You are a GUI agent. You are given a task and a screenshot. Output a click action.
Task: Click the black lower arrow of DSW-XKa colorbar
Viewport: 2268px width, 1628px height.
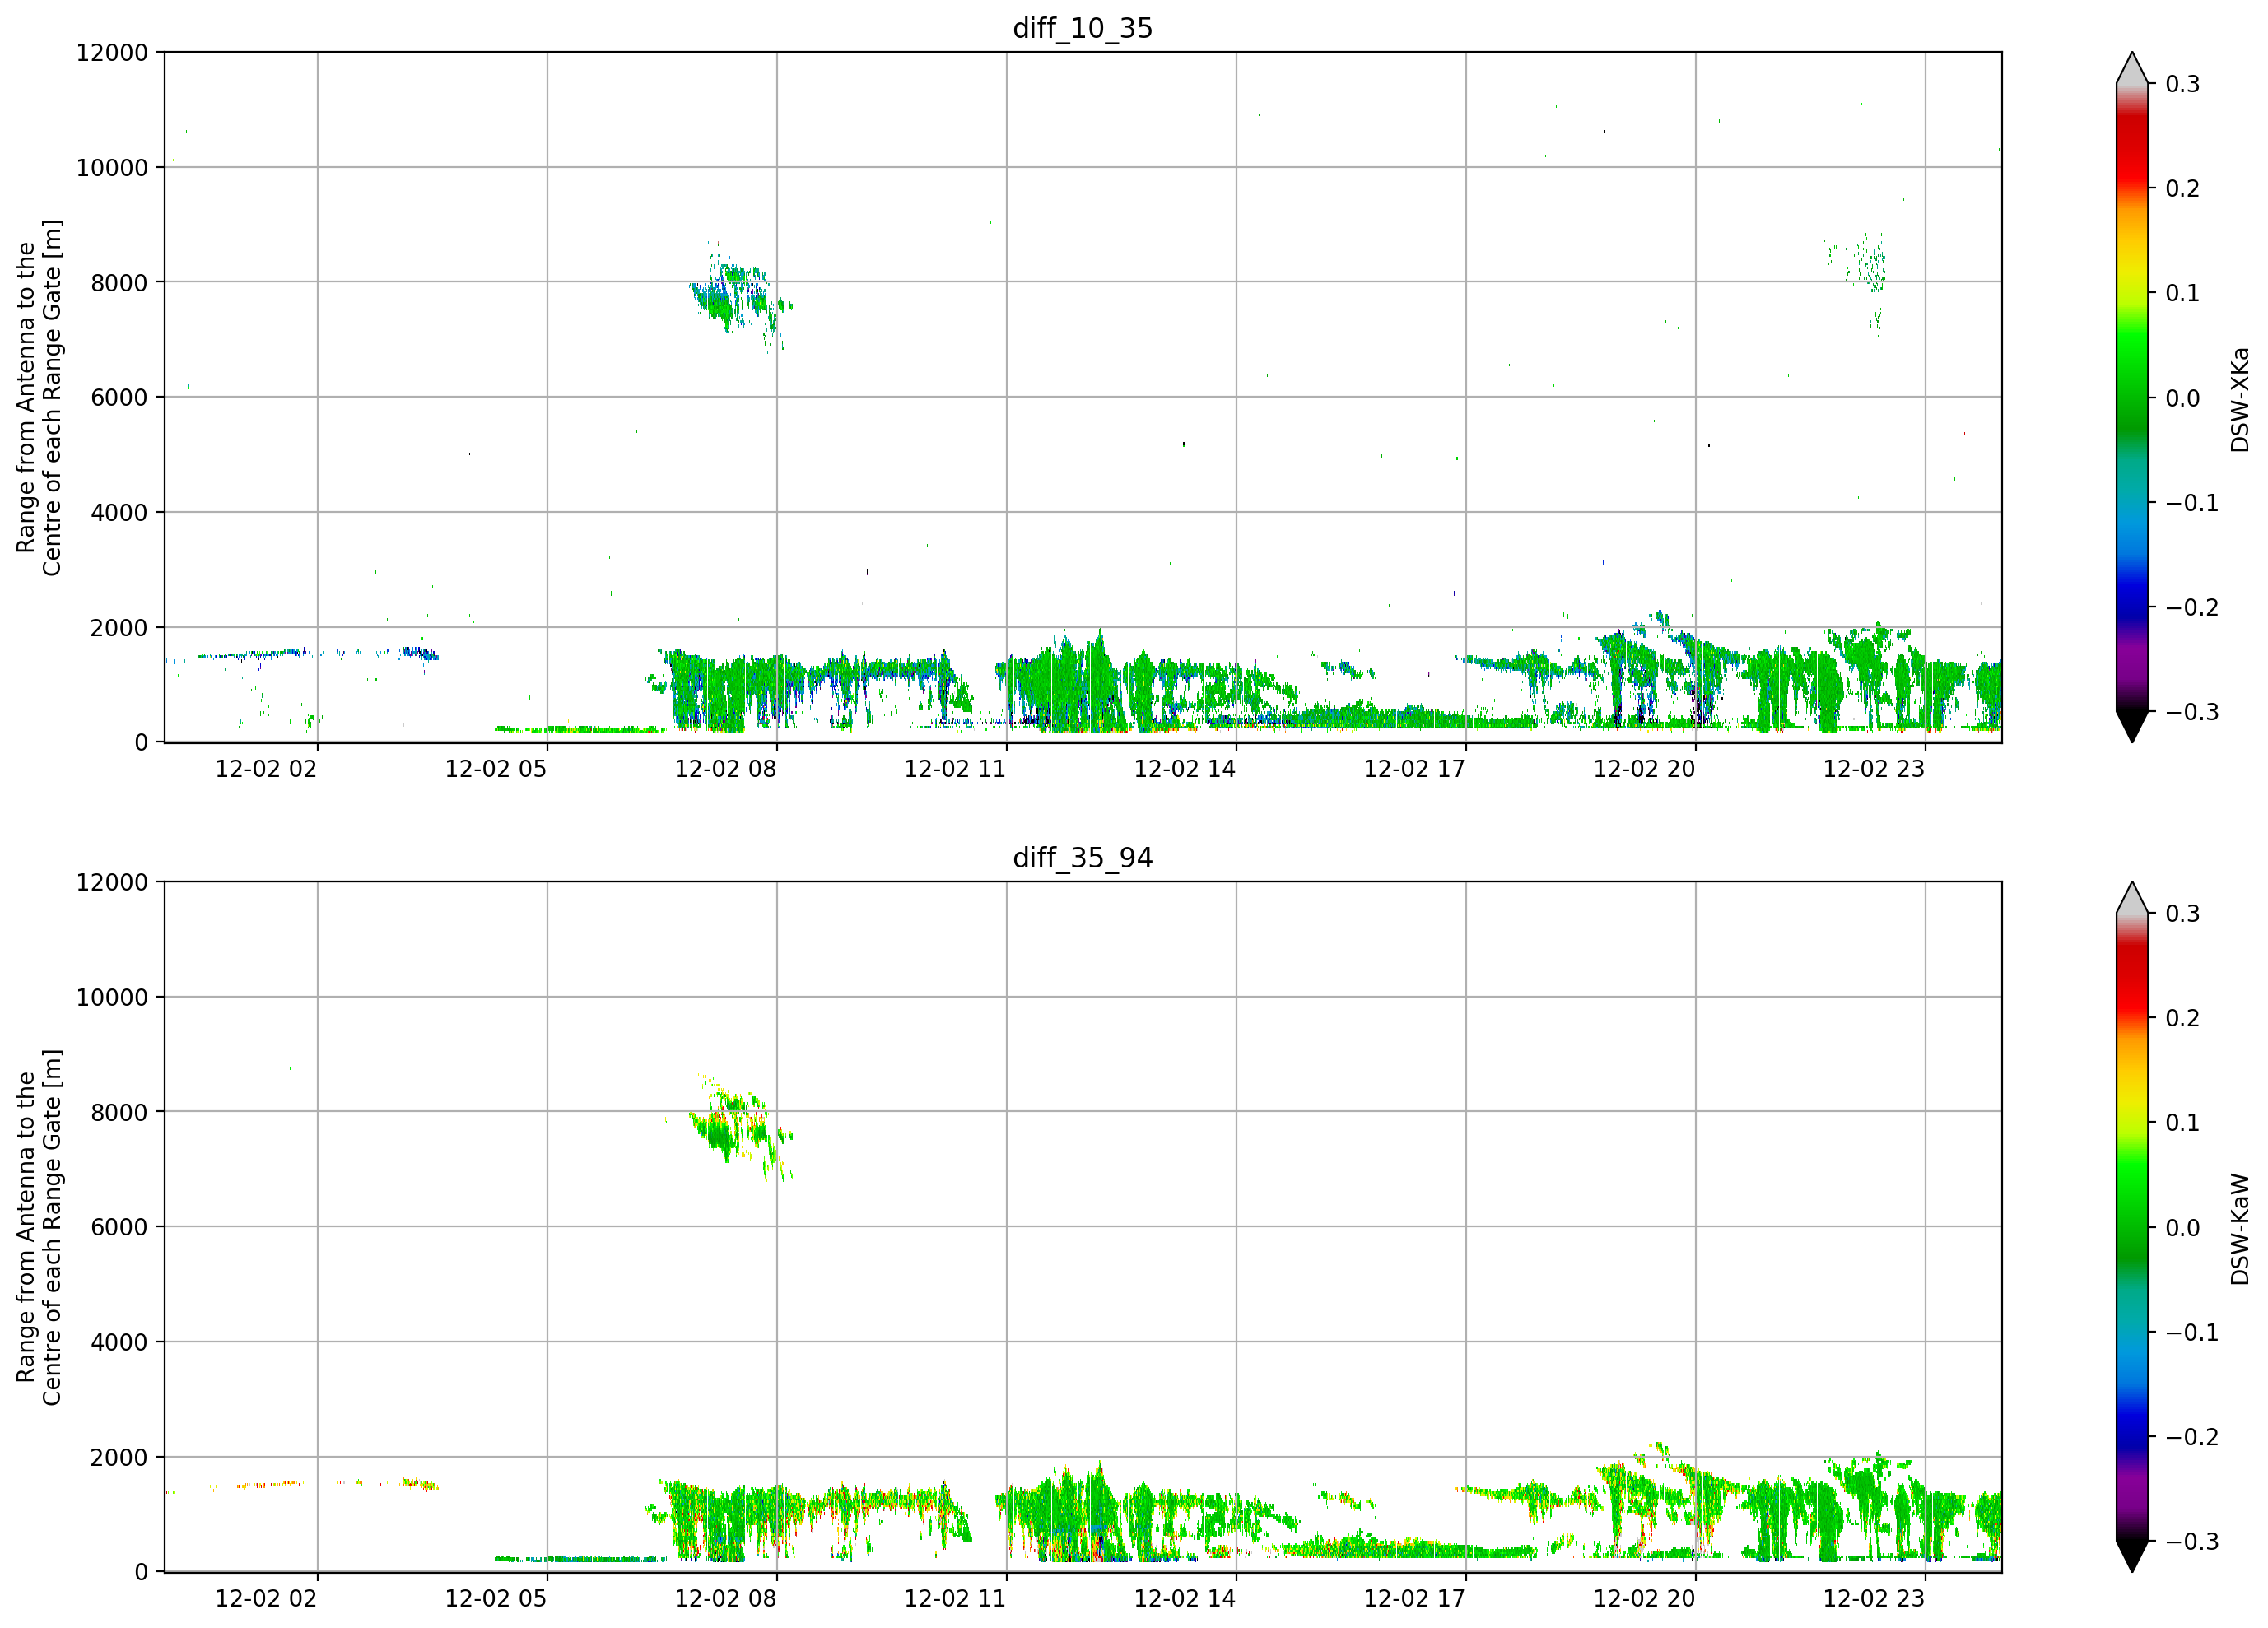[x=2132, y=724]
